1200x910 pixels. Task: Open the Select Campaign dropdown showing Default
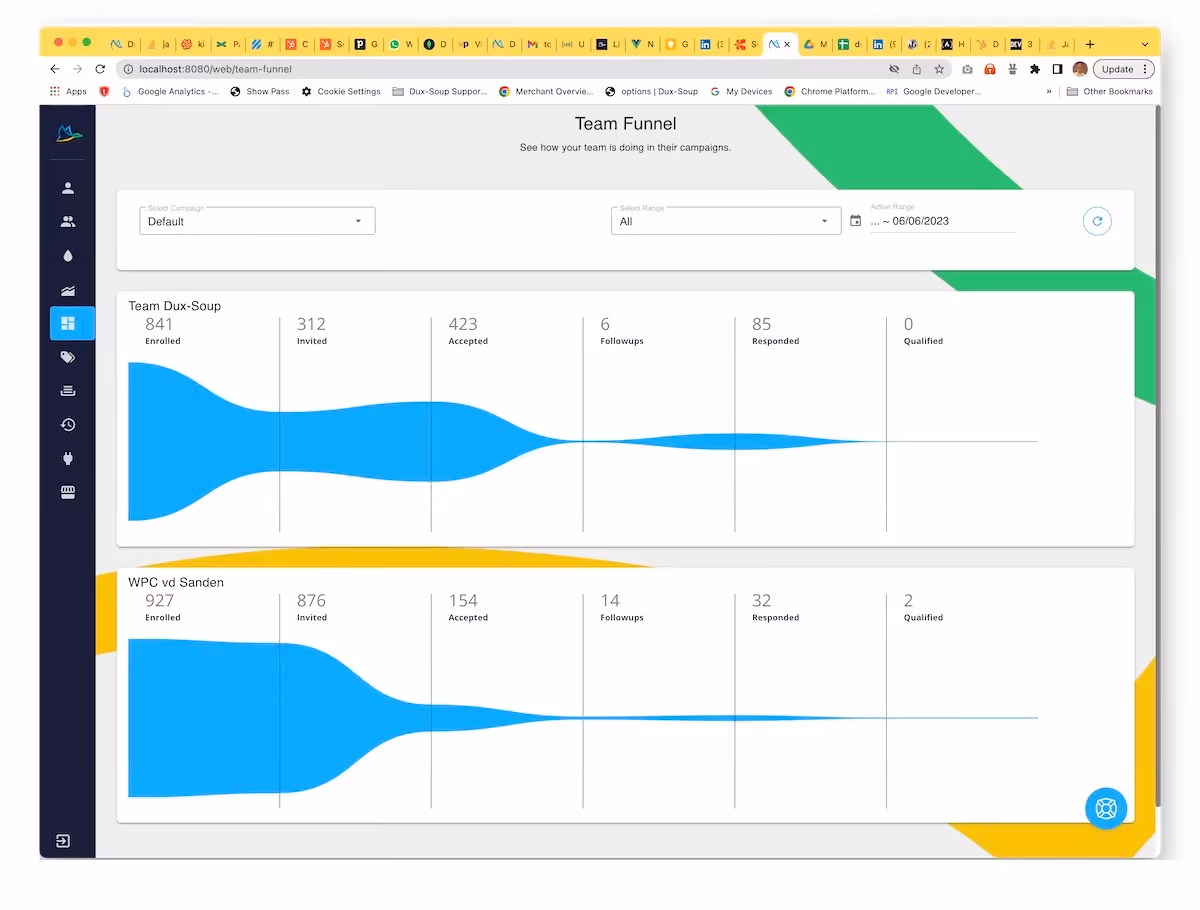257,221
